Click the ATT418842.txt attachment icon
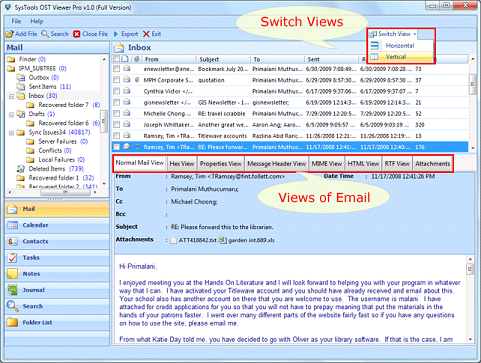The height and width of the screenshot is (363, 481). pyautogui.click(x=173, y=240)
